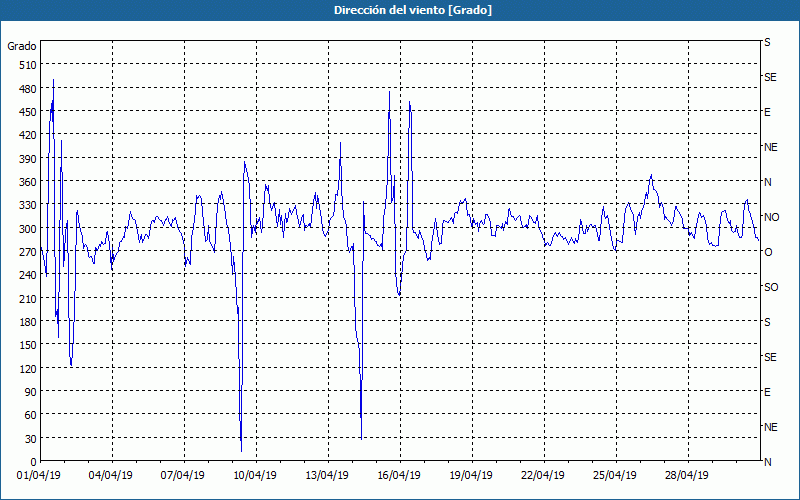
Task: Click the 120 value on the y-axis
Action: 28,368
